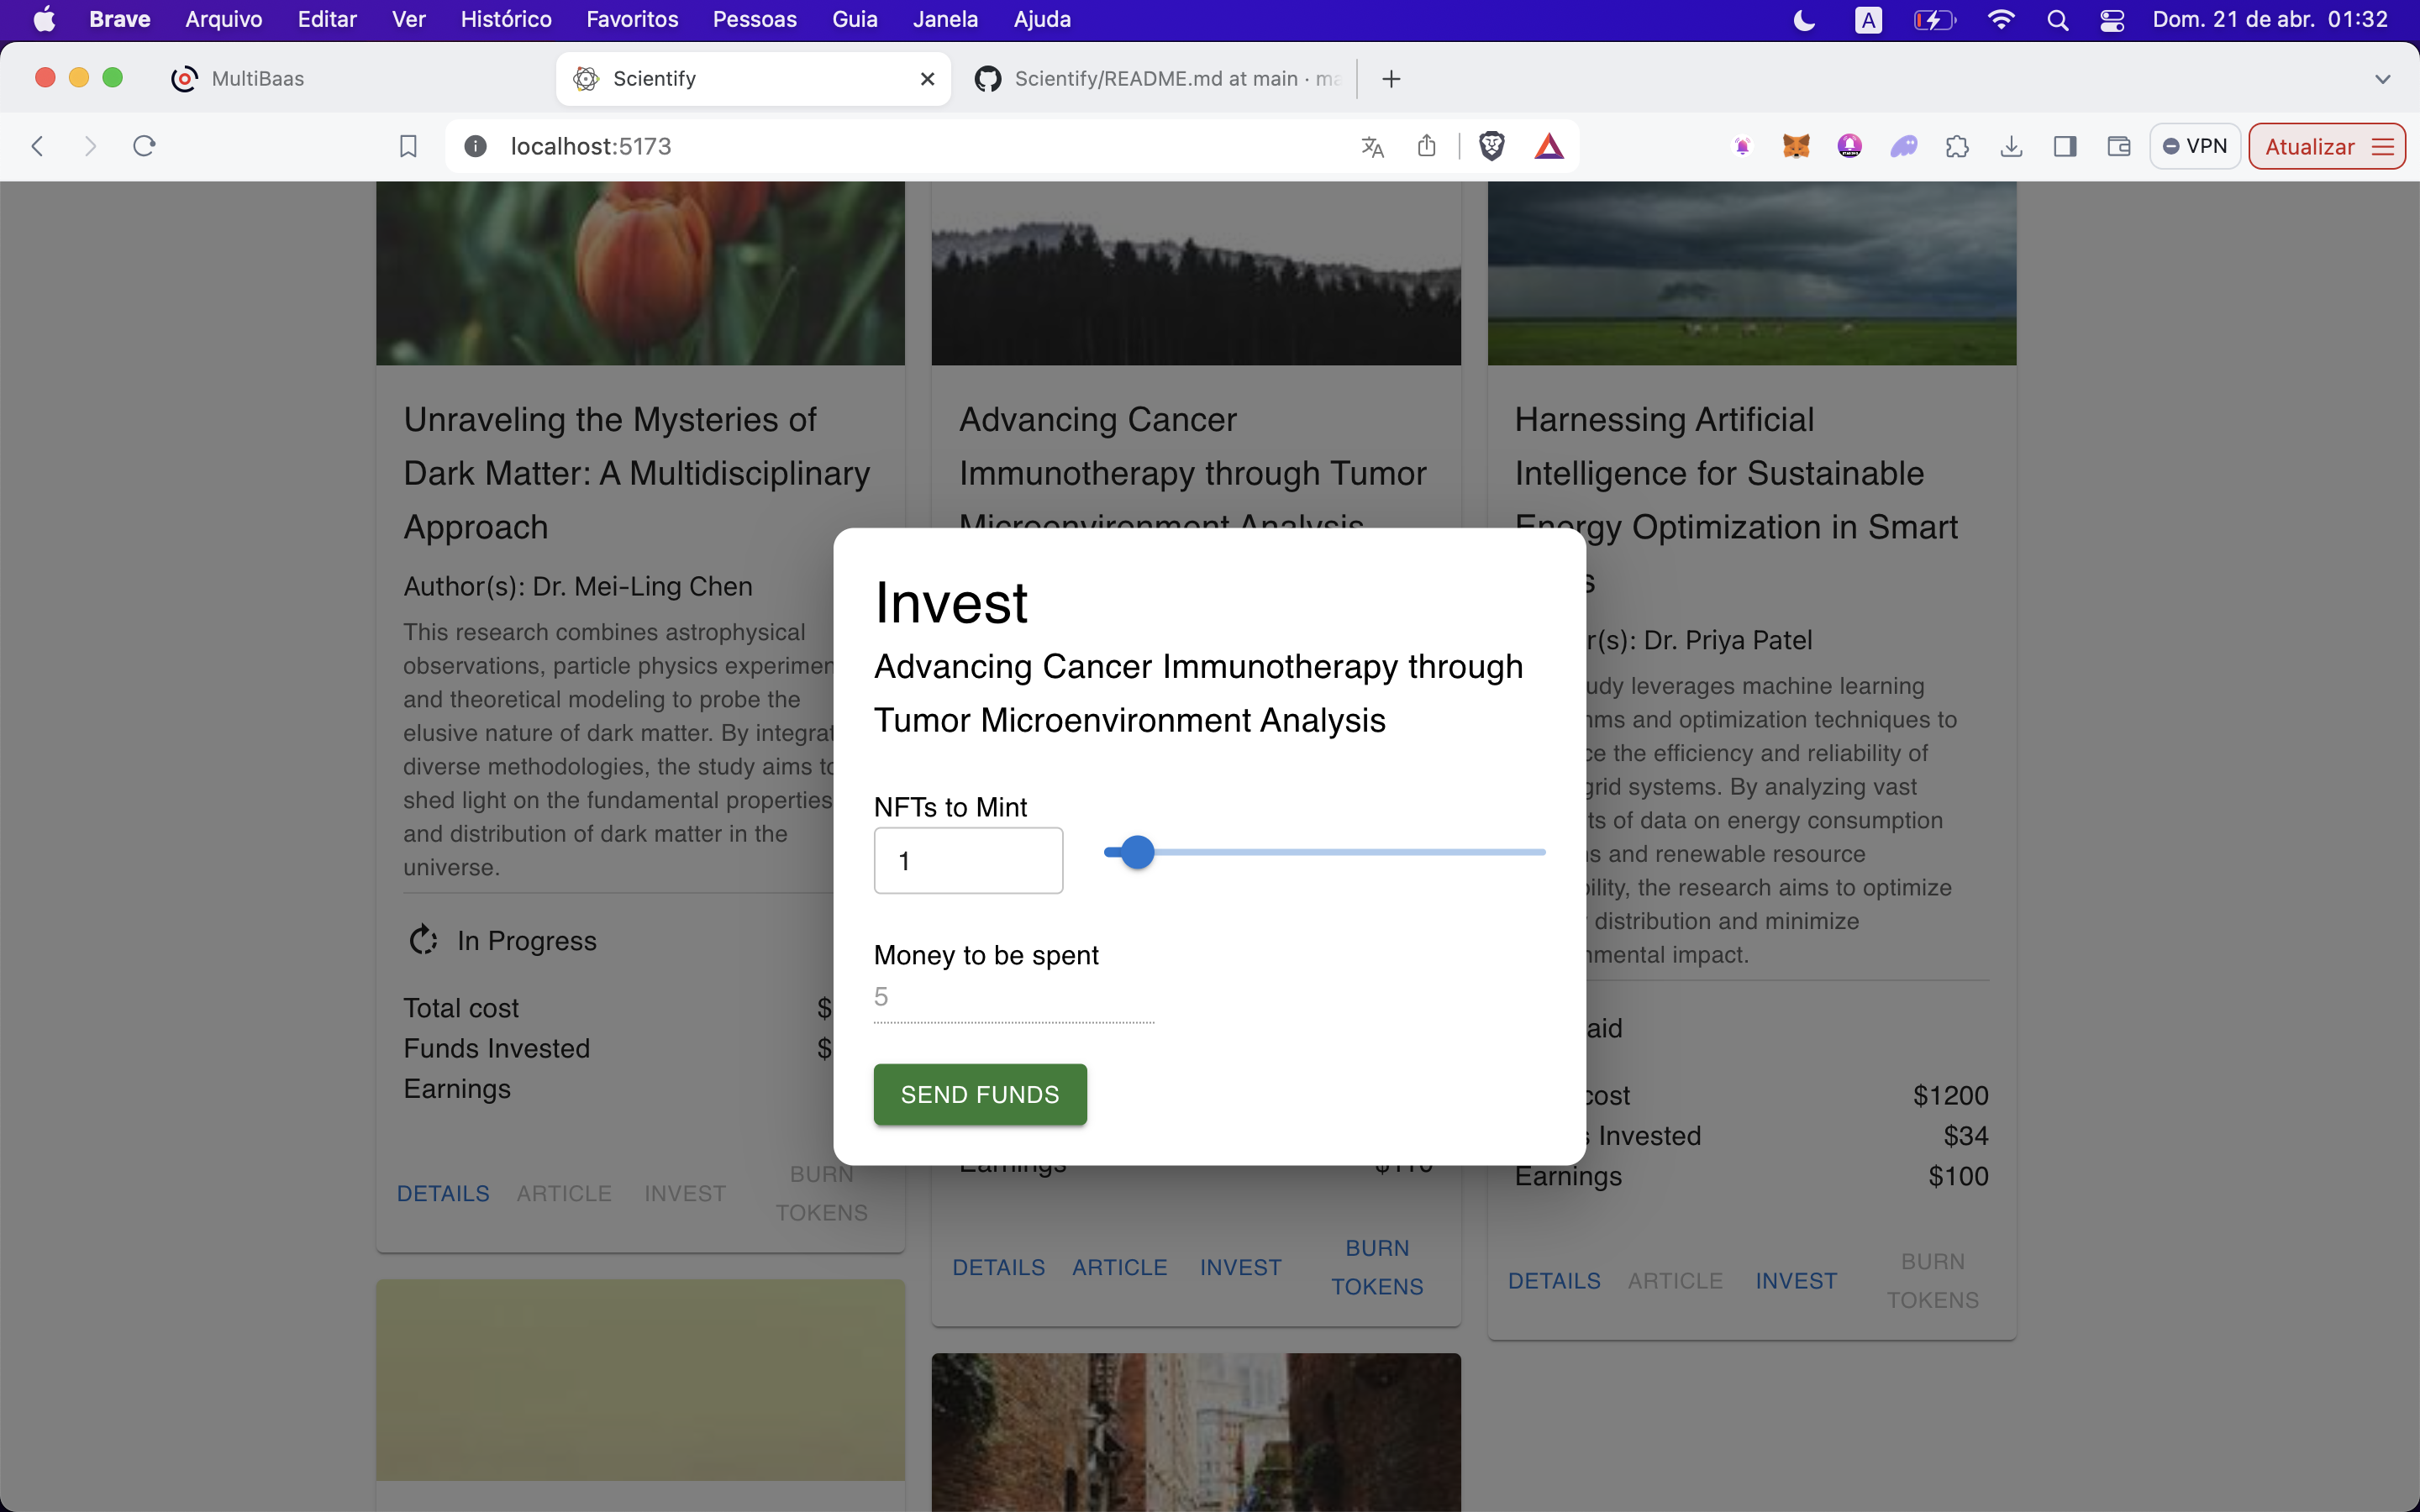
Task: Open DETAILS on the Artificial Intelligence card
Action: (1554, 1281)
